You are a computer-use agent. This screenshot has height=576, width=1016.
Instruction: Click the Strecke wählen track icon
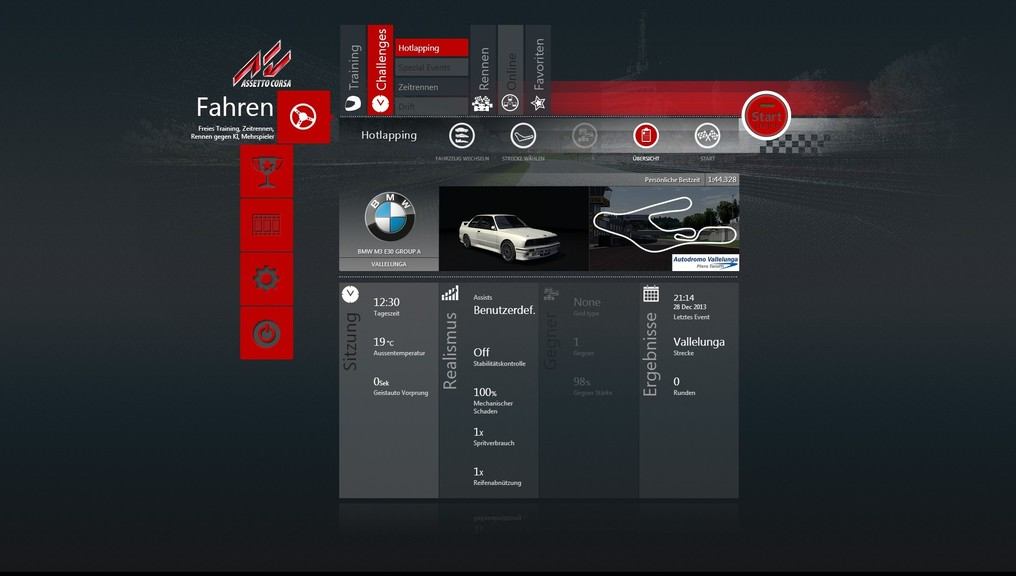coord(523,136)
